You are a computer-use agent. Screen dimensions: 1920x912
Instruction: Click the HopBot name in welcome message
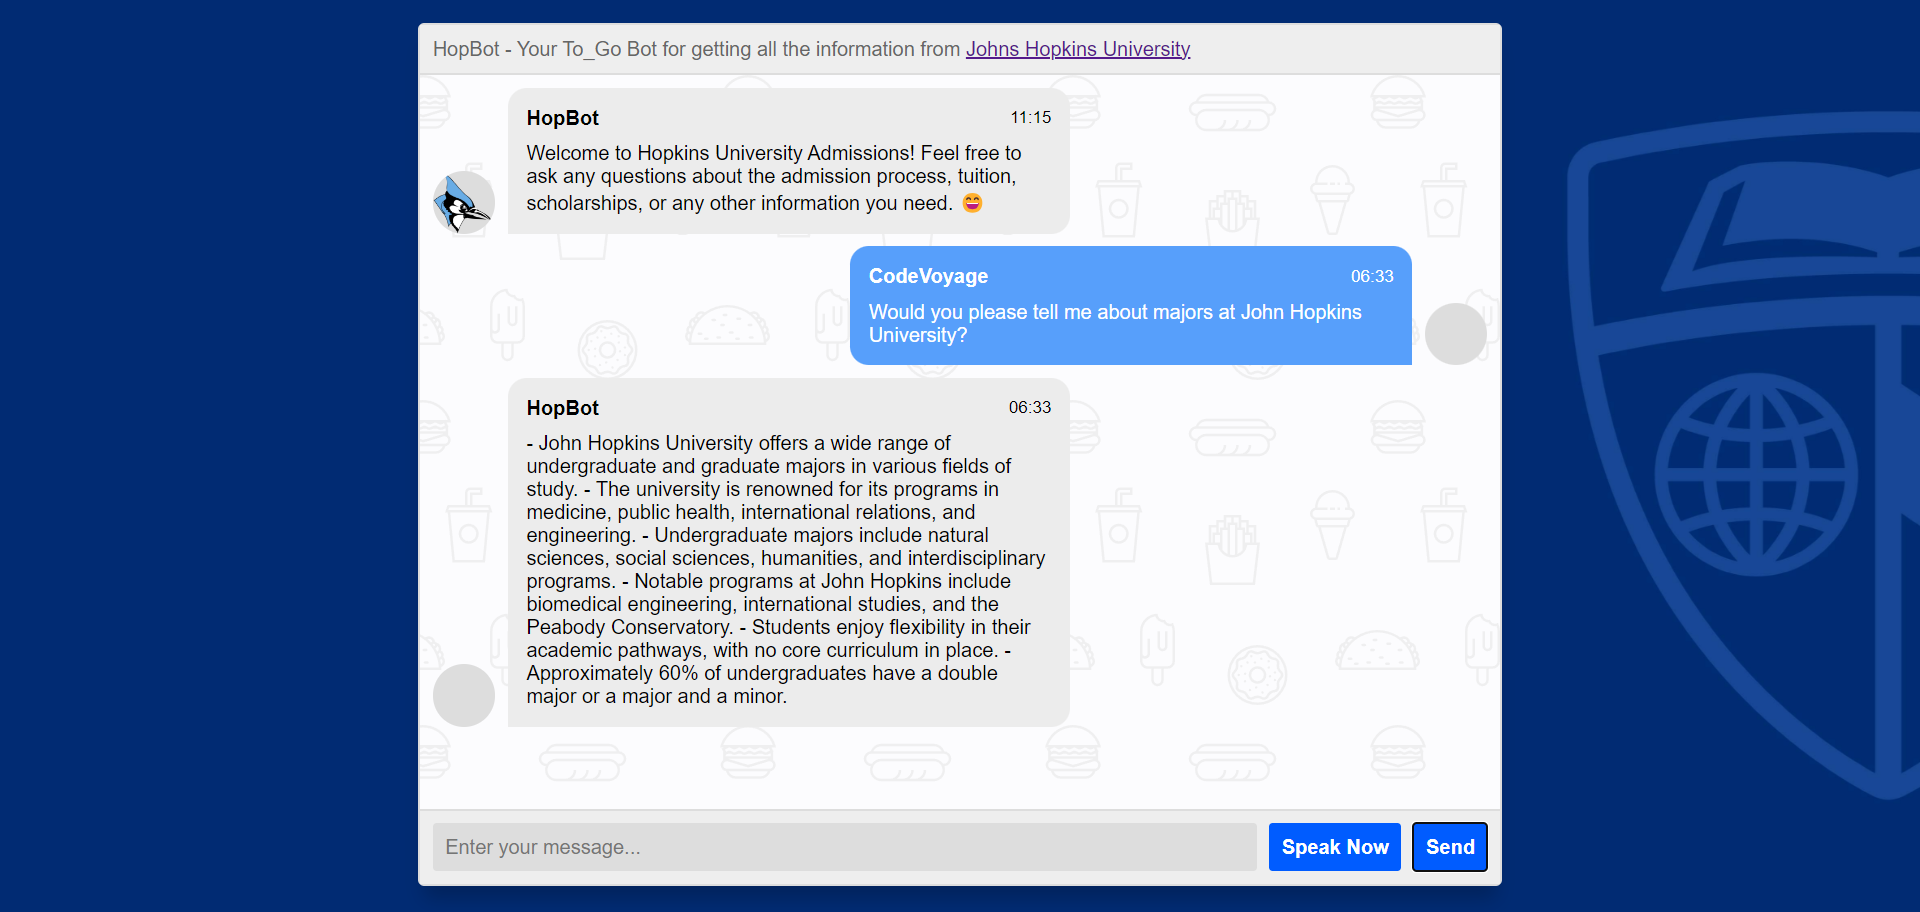click(562, 118)
